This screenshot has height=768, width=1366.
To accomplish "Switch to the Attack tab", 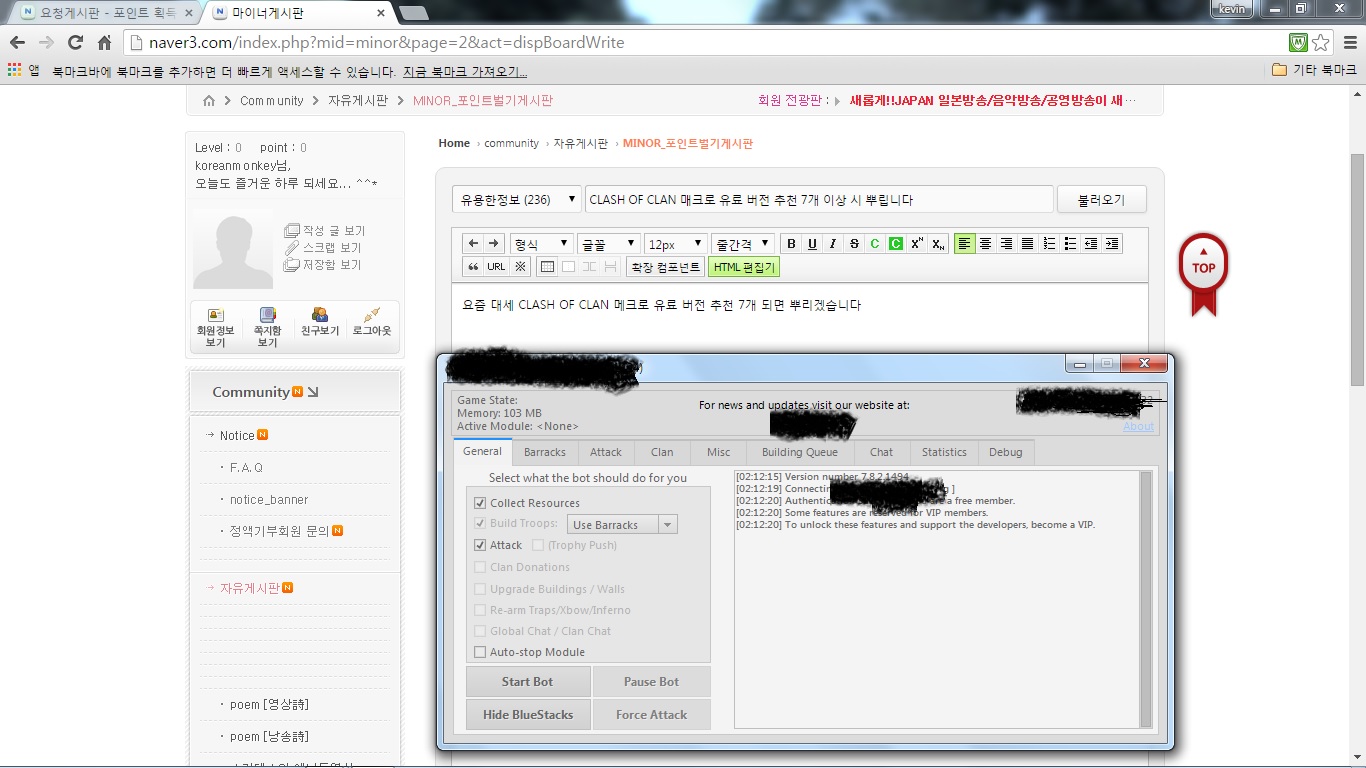I will coord(606,452).
